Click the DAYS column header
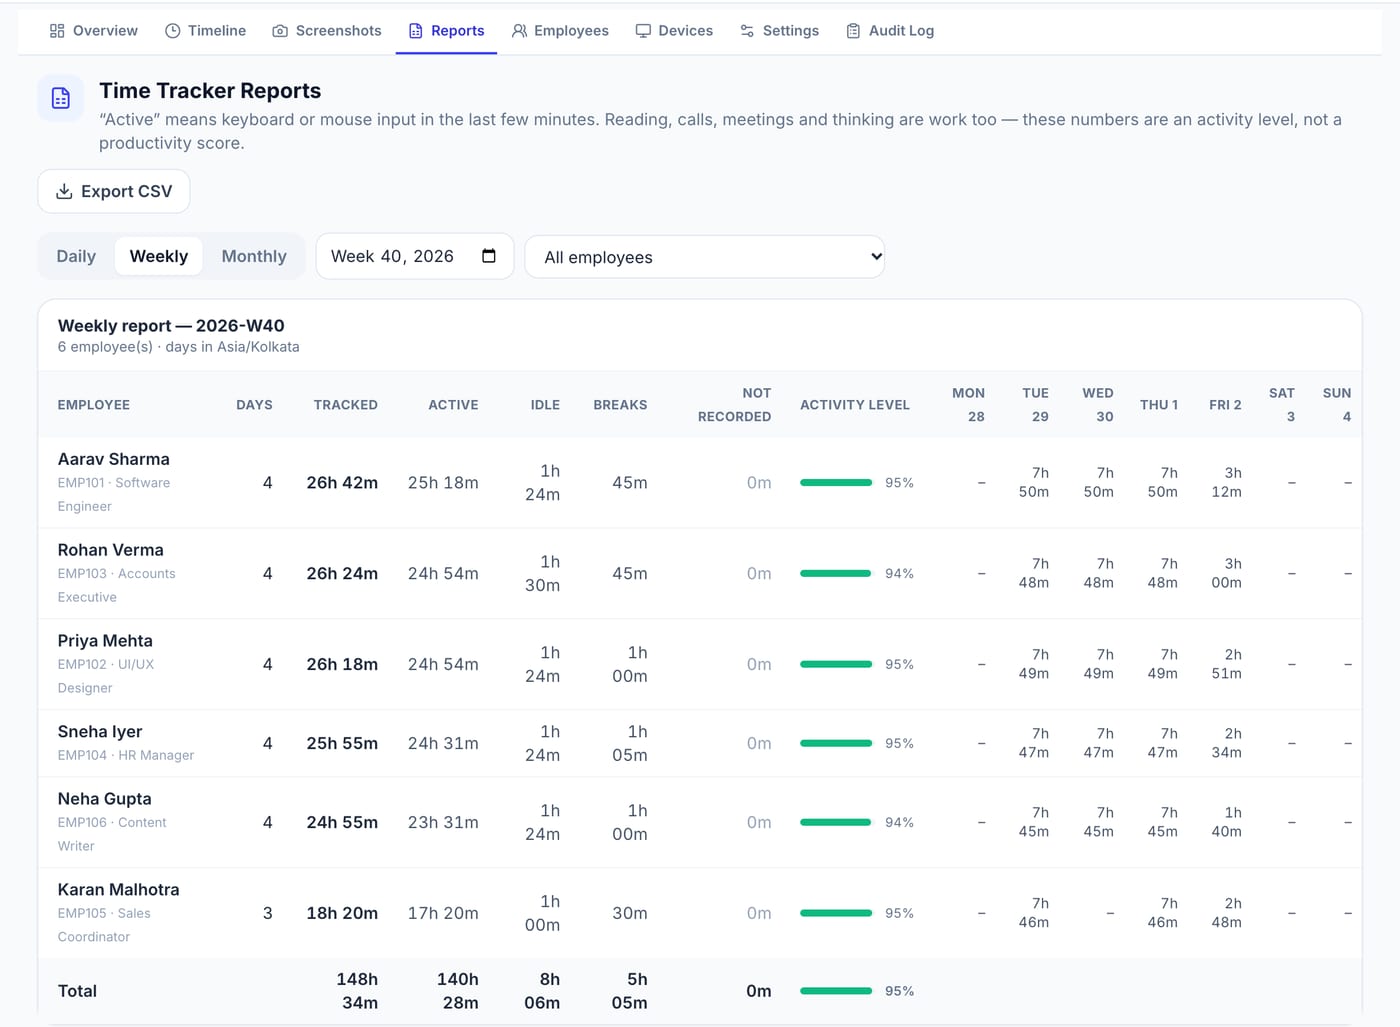1400x1027 pixels. (254, 405)
